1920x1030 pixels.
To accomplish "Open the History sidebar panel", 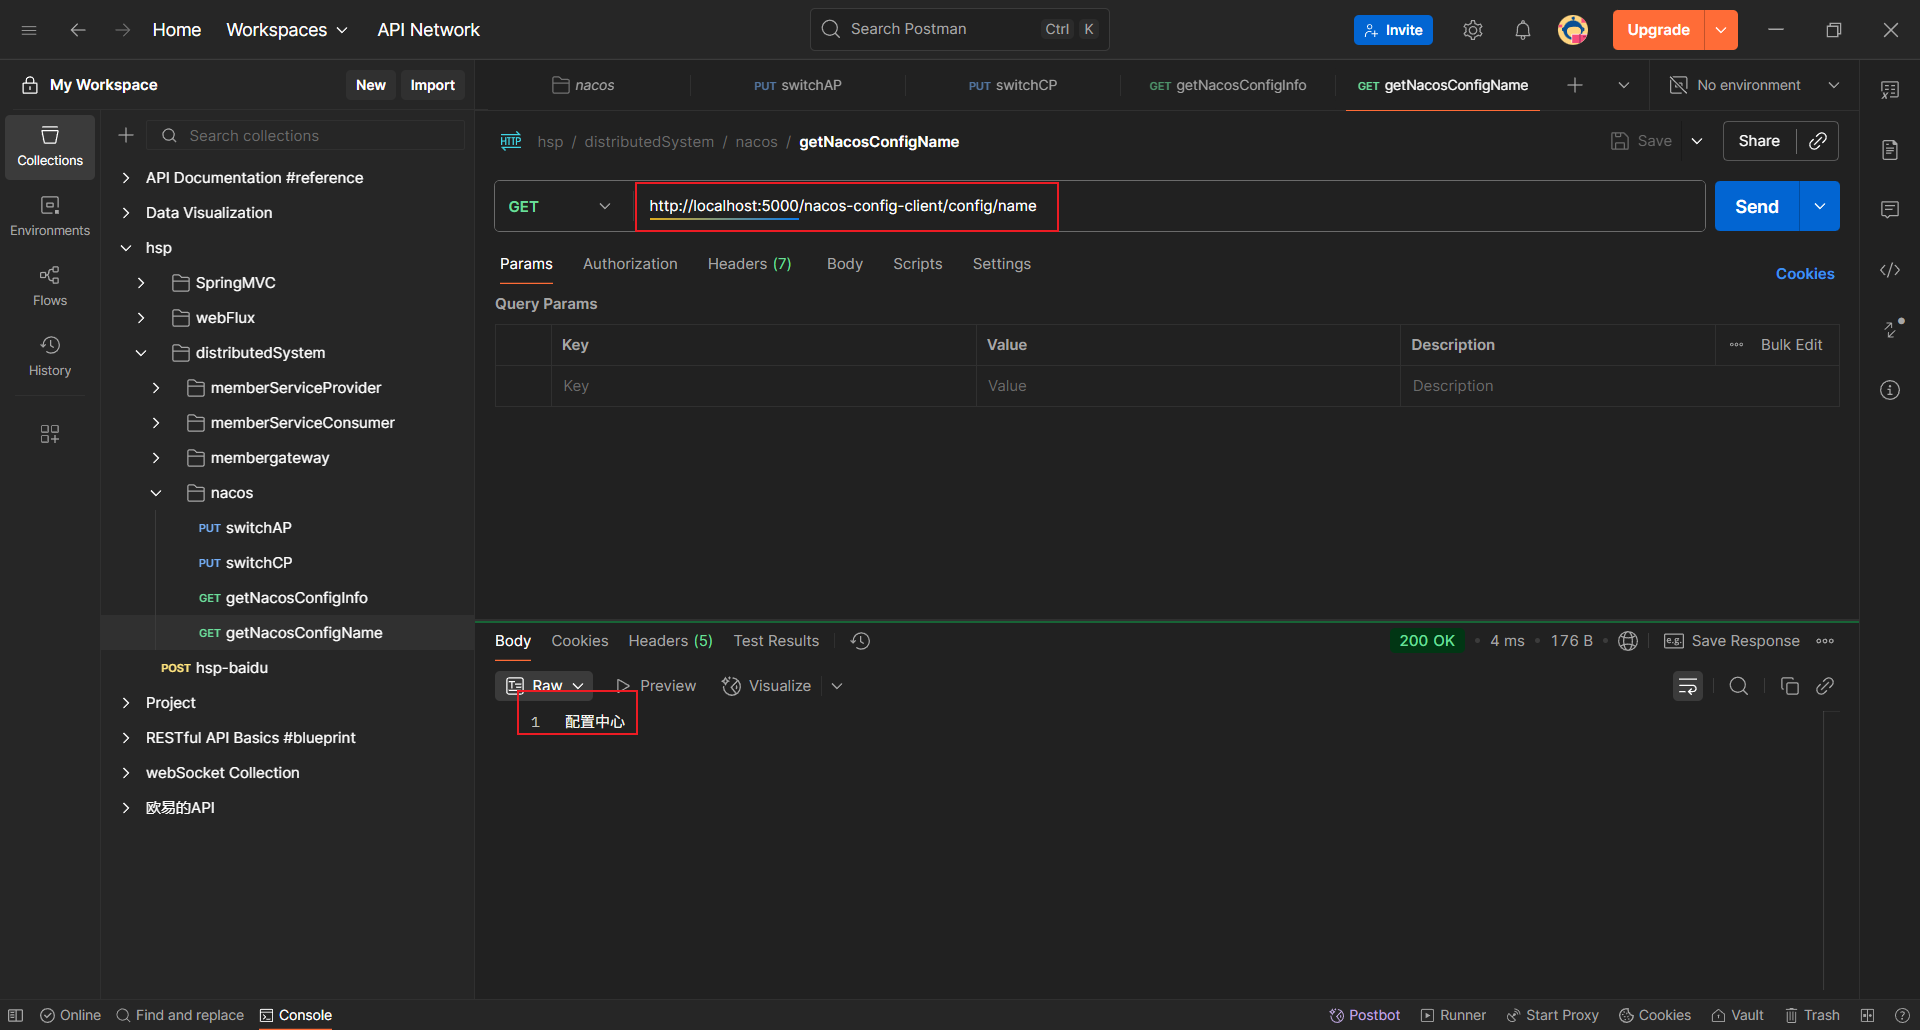I will [x=50, y=356].
